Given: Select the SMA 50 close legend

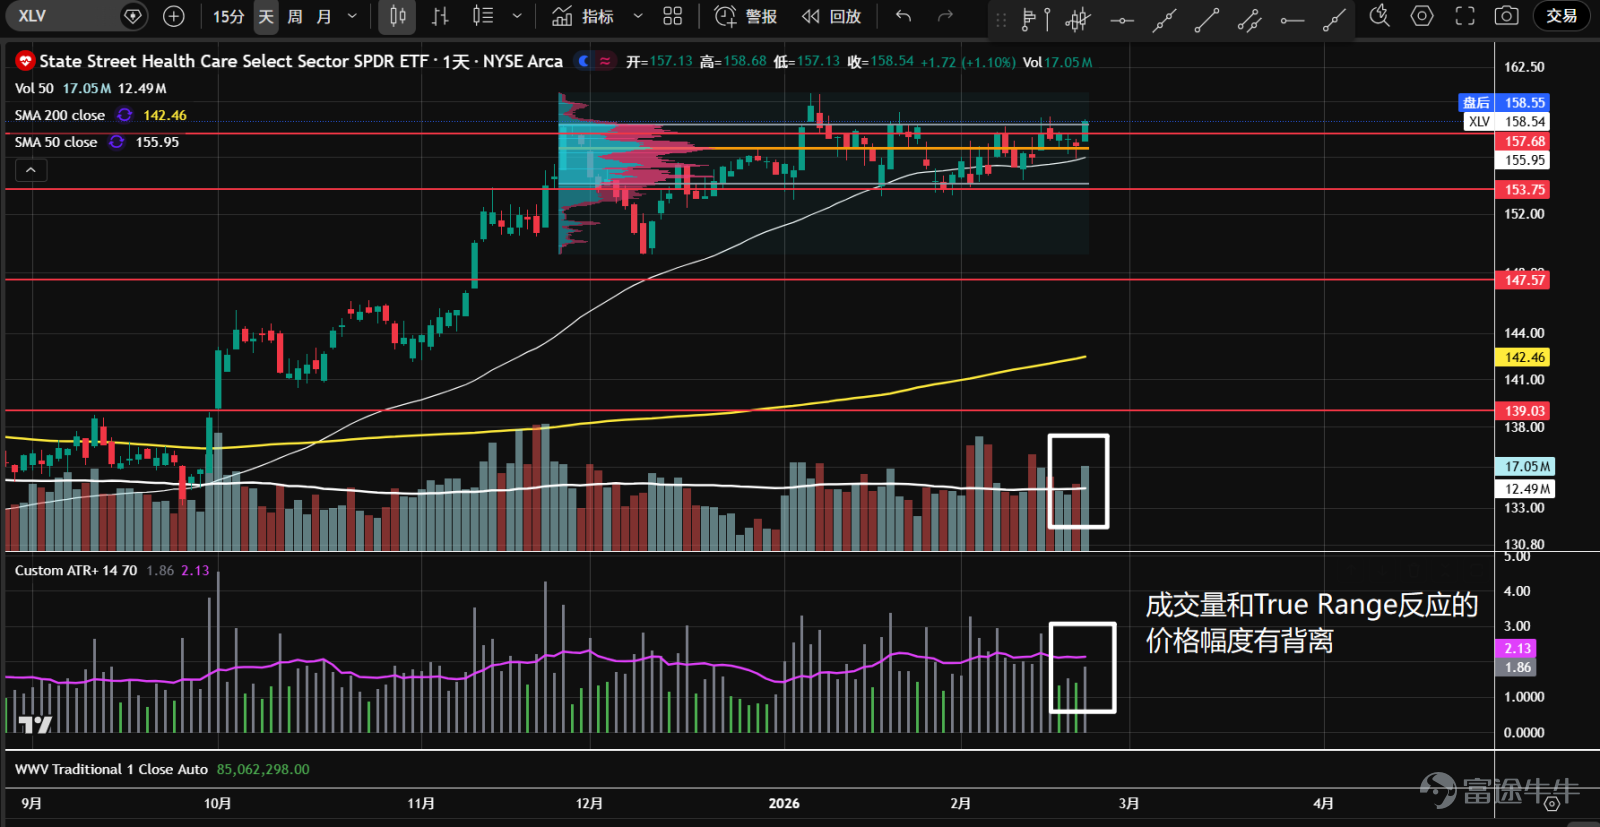Looking at the screenshot, I should [56, 142].
